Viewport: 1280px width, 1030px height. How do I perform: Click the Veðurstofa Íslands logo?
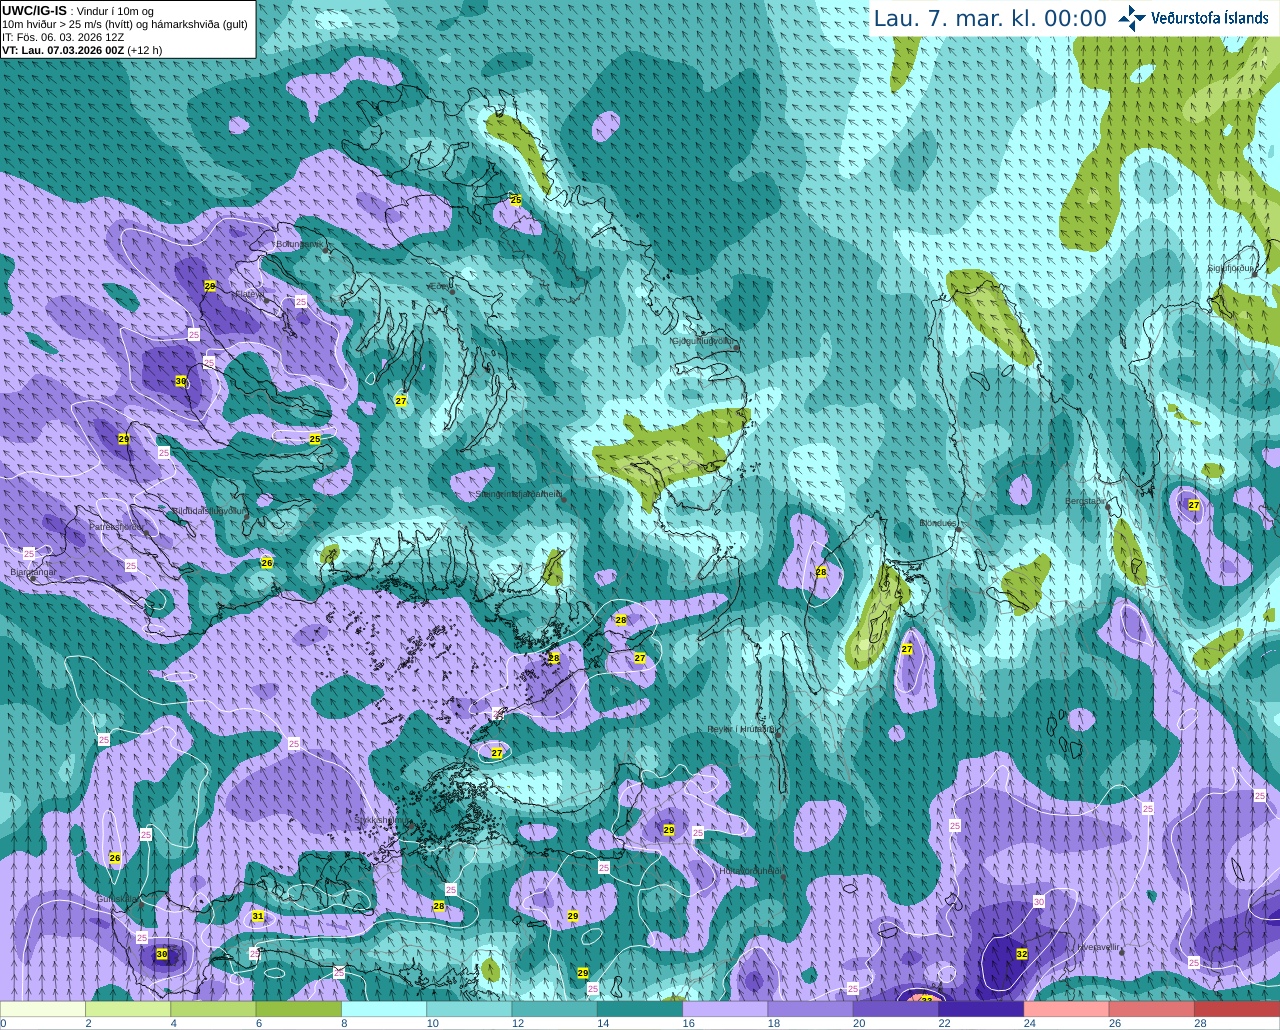1193,18
